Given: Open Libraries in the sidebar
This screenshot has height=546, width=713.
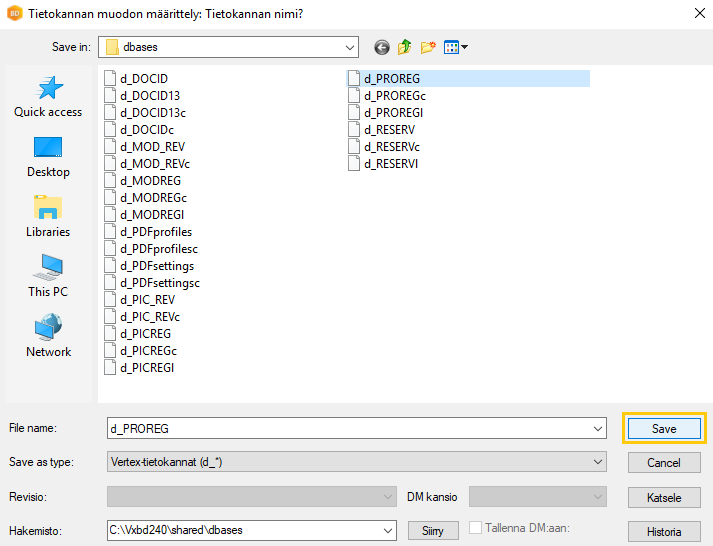Looking at the screenshot, I should pos(48,217).
